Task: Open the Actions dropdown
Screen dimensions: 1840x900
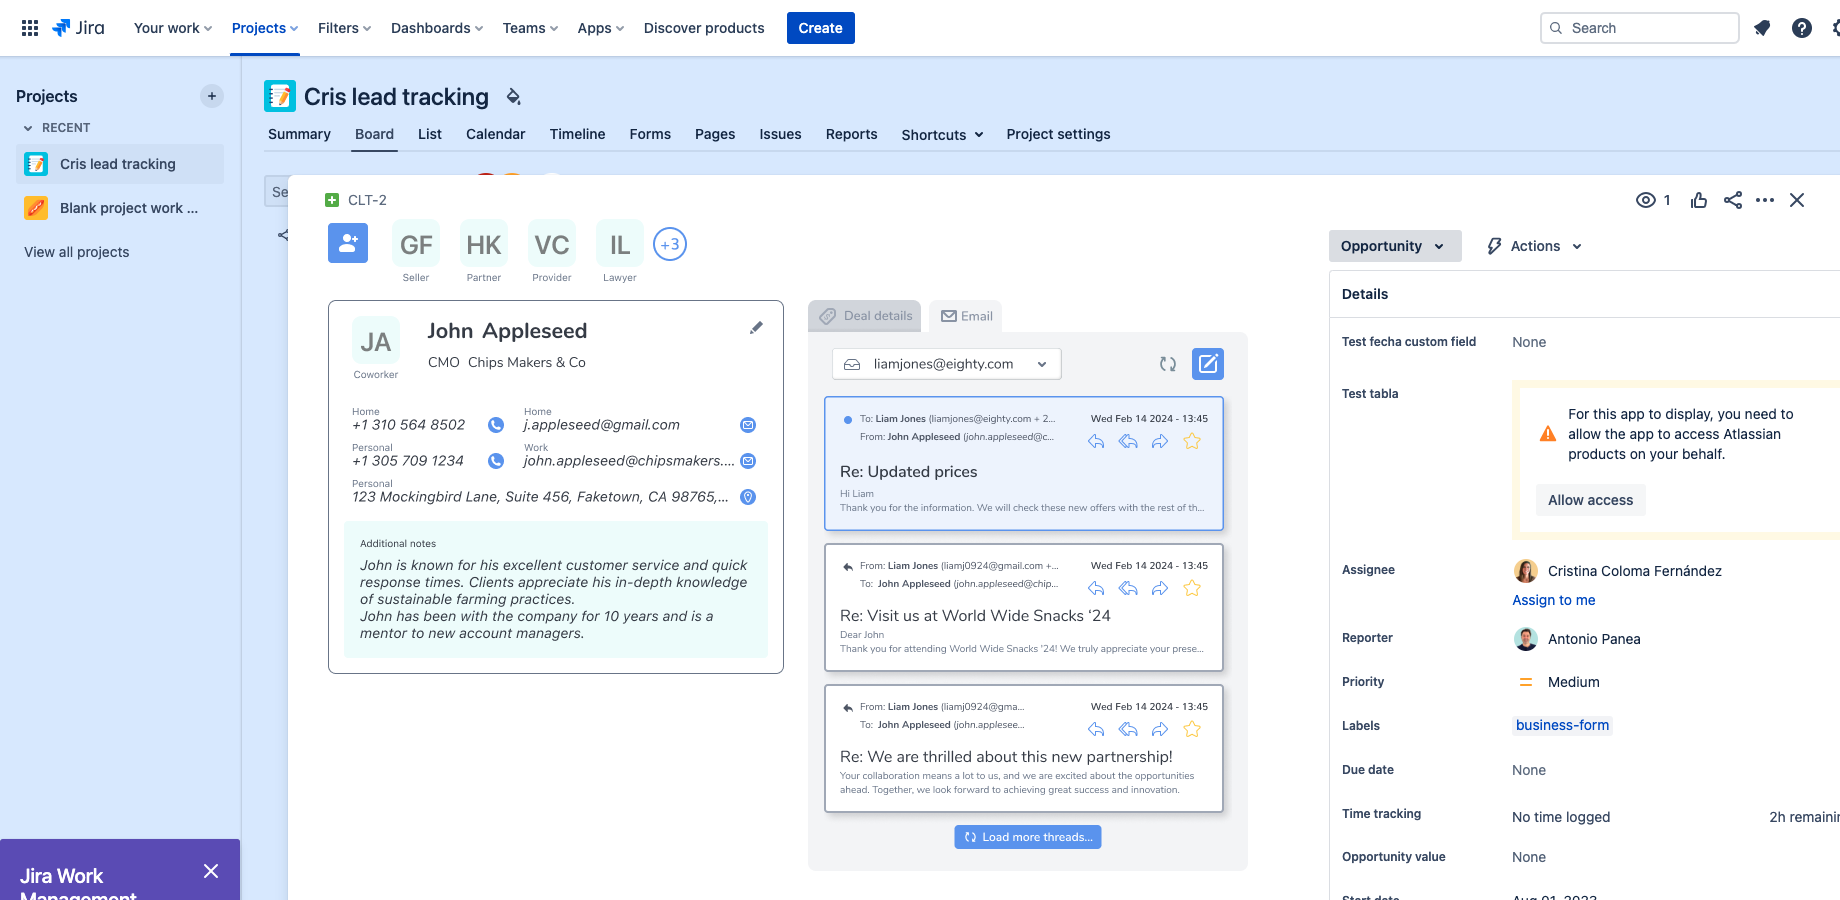Action: tap(1534, 246)
